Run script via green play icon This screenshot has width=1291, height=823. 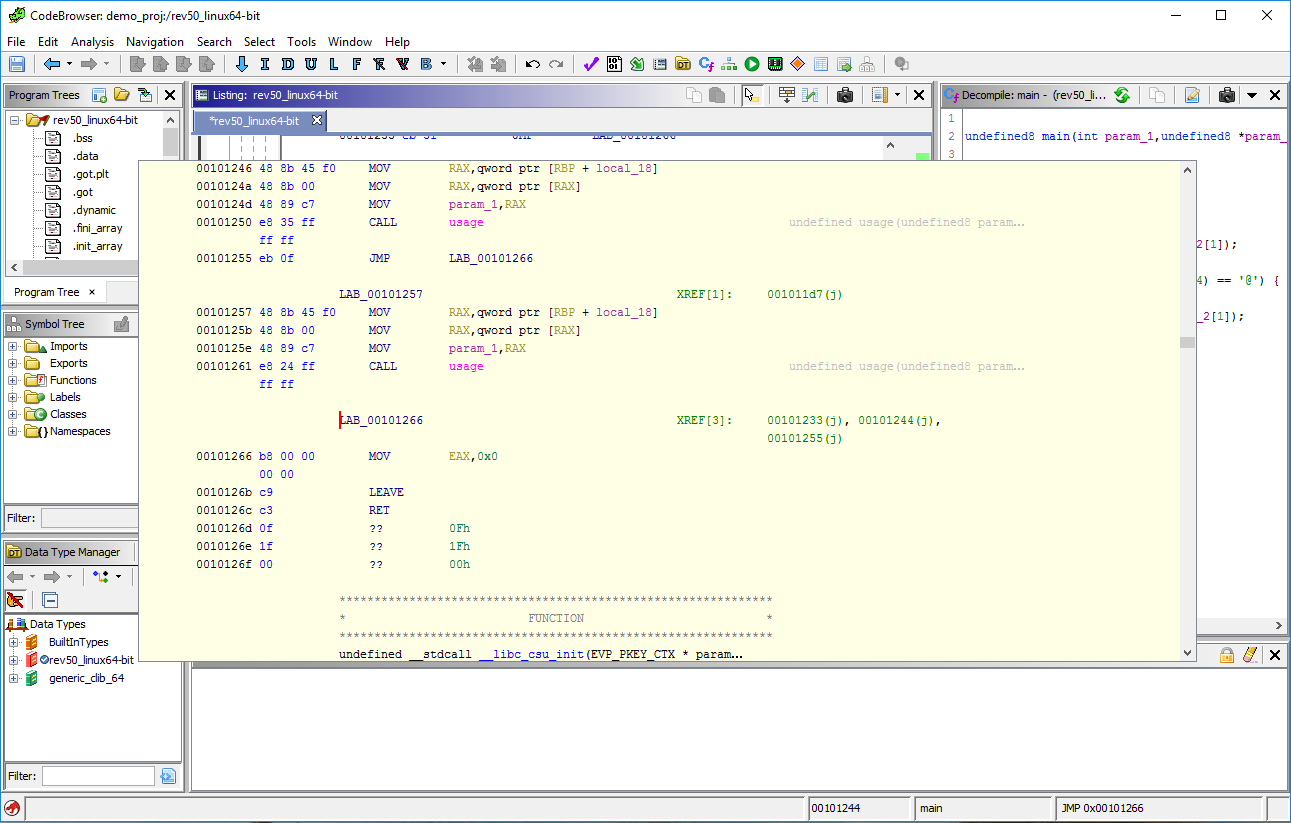click(x=752, y=64)
